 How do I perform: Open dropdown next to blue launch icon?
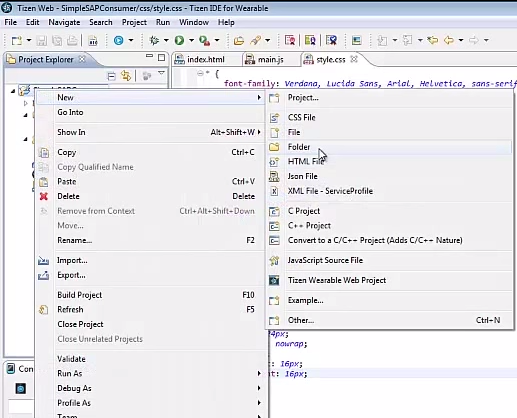(131, 41)
